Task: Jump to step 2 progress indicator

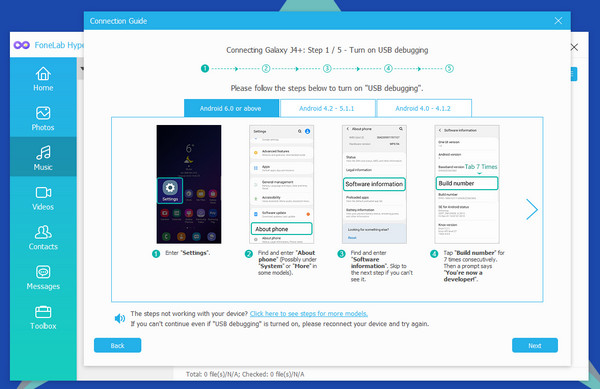Action: pyautogui.click(x=266, y=68)
